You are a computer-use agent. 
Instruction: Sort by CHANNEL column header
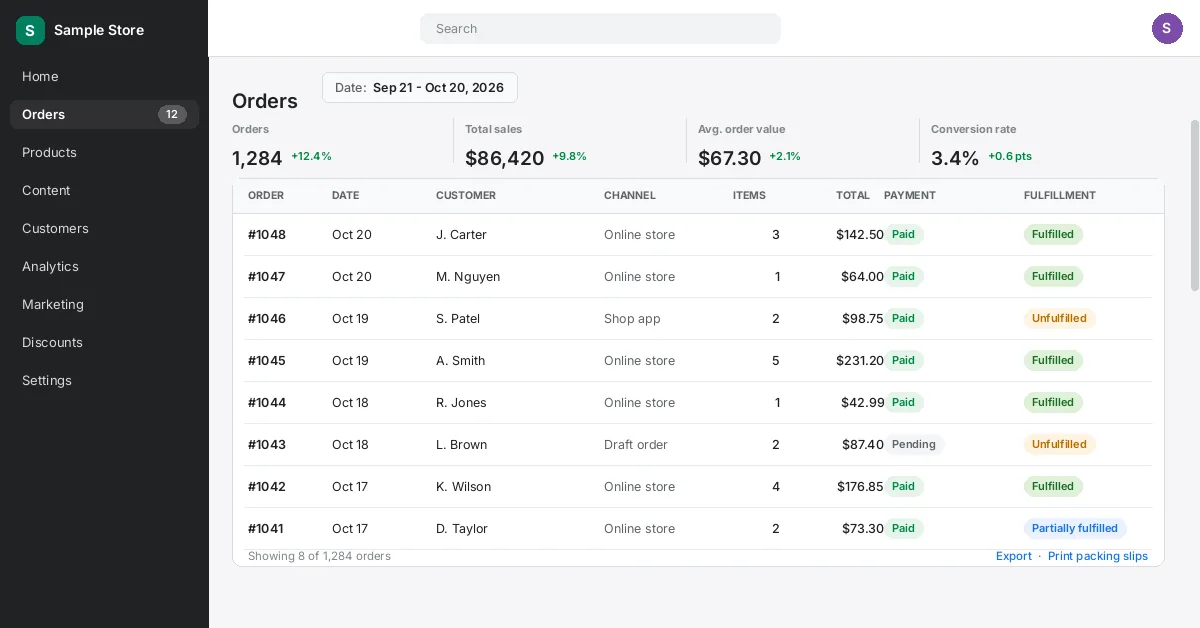click(x=630, y=195)
